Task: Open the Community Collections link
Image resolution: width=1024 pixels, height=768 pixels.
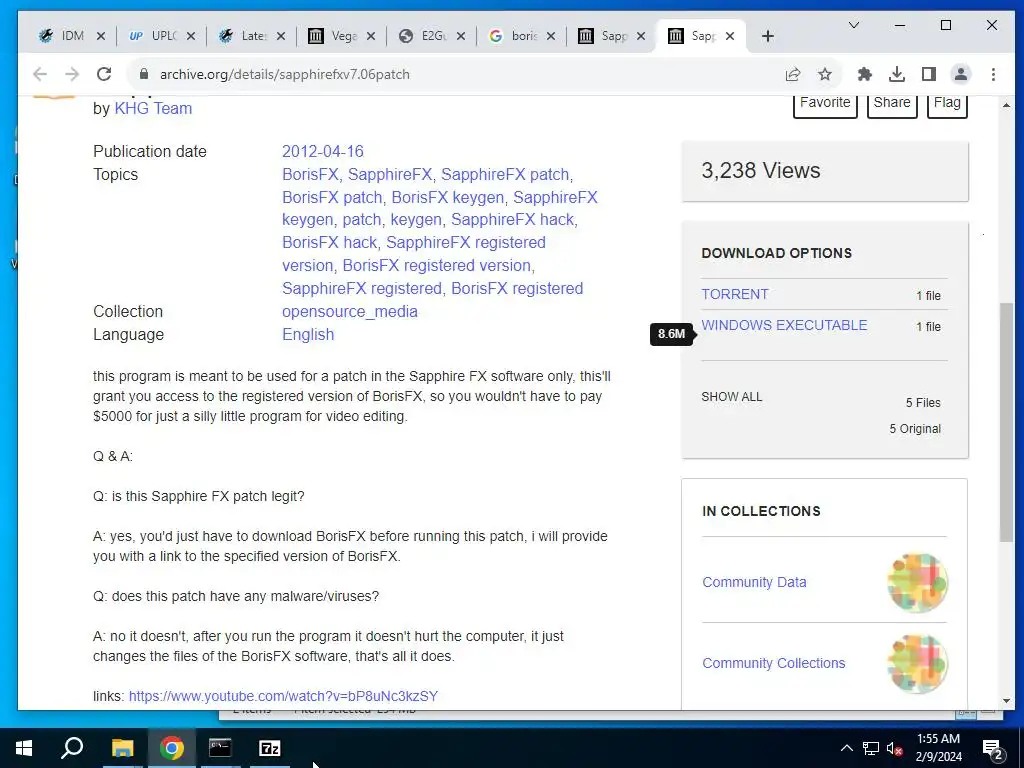Action: coord(774,663)
